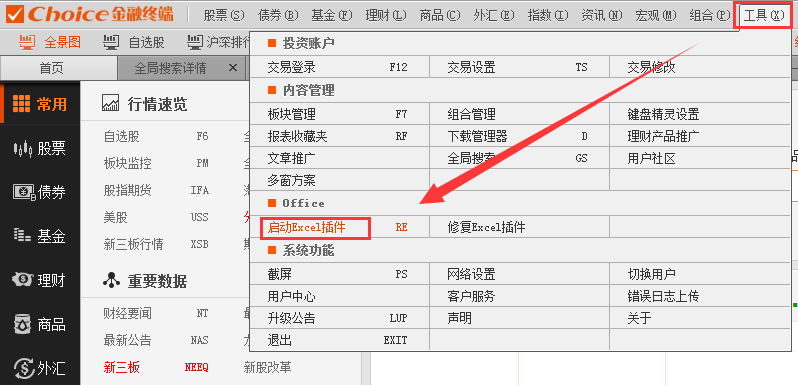The width and height of the screenshot is (798, 385).
Task: Open 常用 grid icon in sidebar
Action: [x=21, y=104]
